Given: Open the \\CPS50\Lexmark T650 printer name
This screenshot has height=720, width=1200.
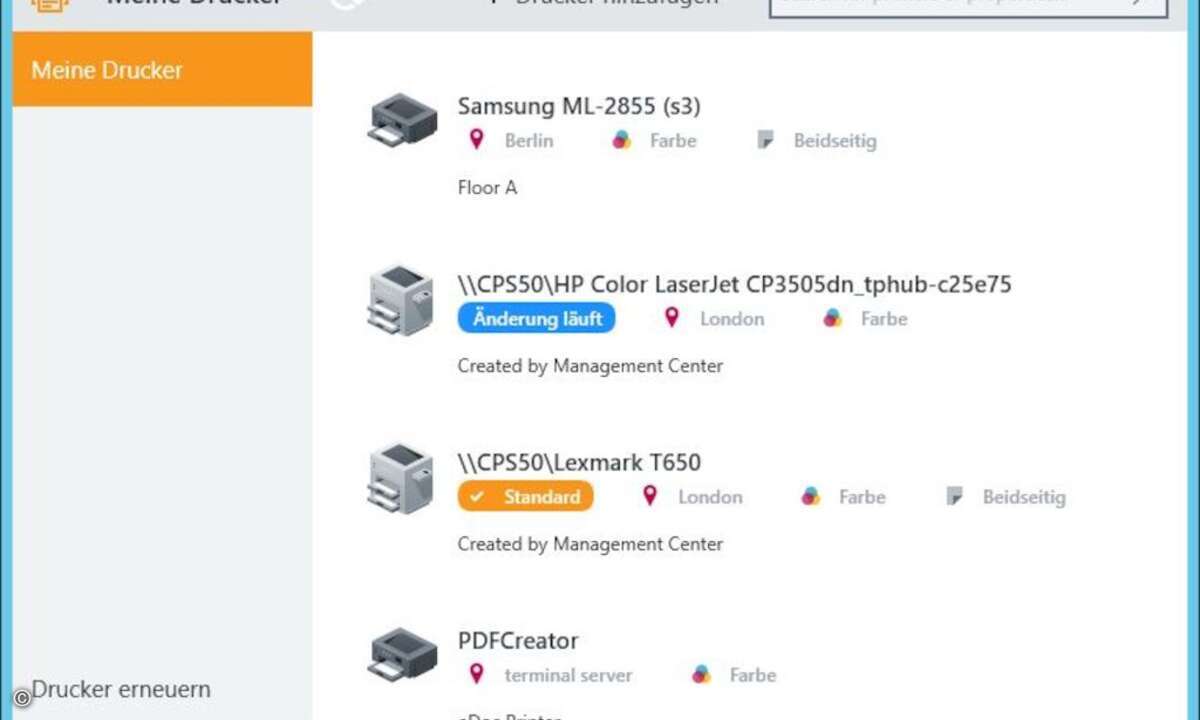Looking at the screenshot, I should point(579,463).
